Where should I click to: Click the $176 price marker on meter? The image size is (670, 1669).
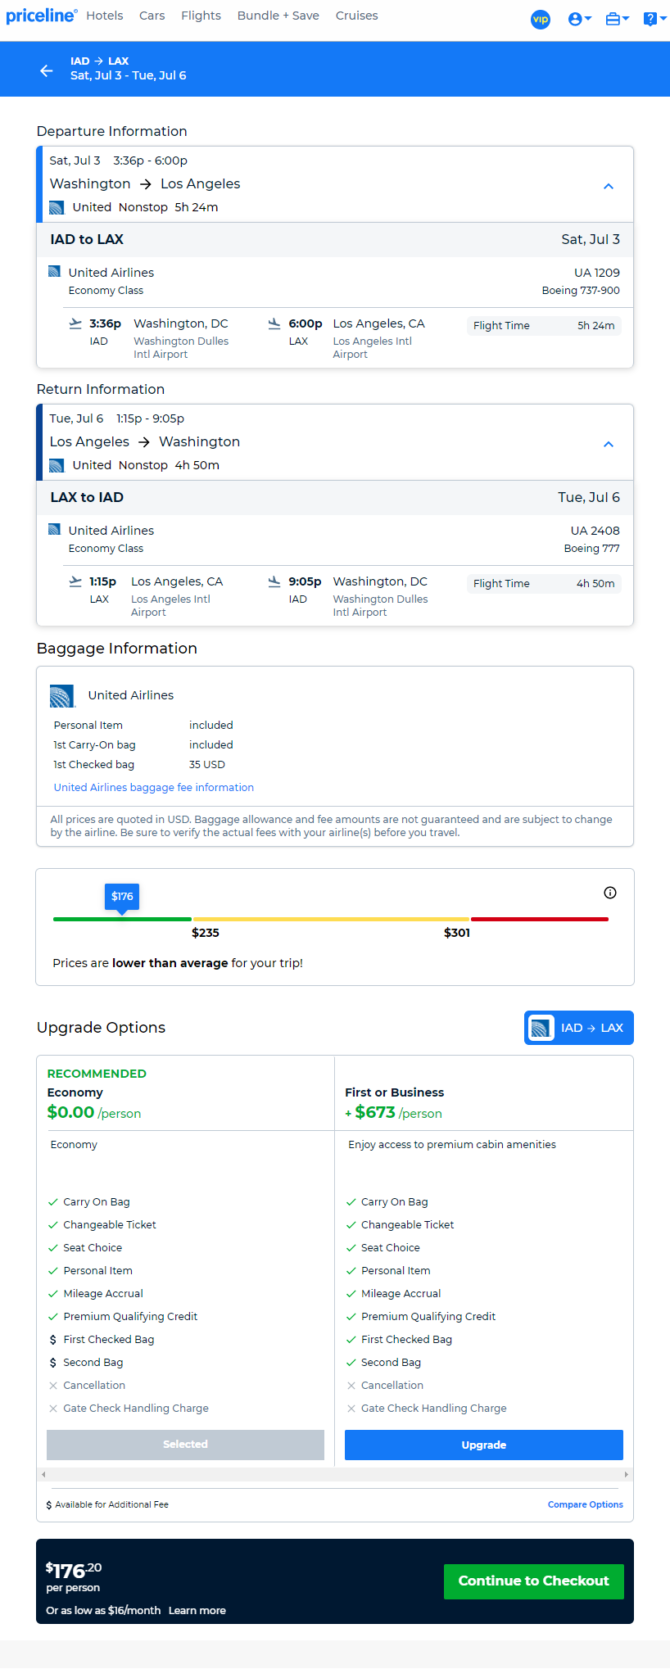pyautogui.click(x=122, y=897)
